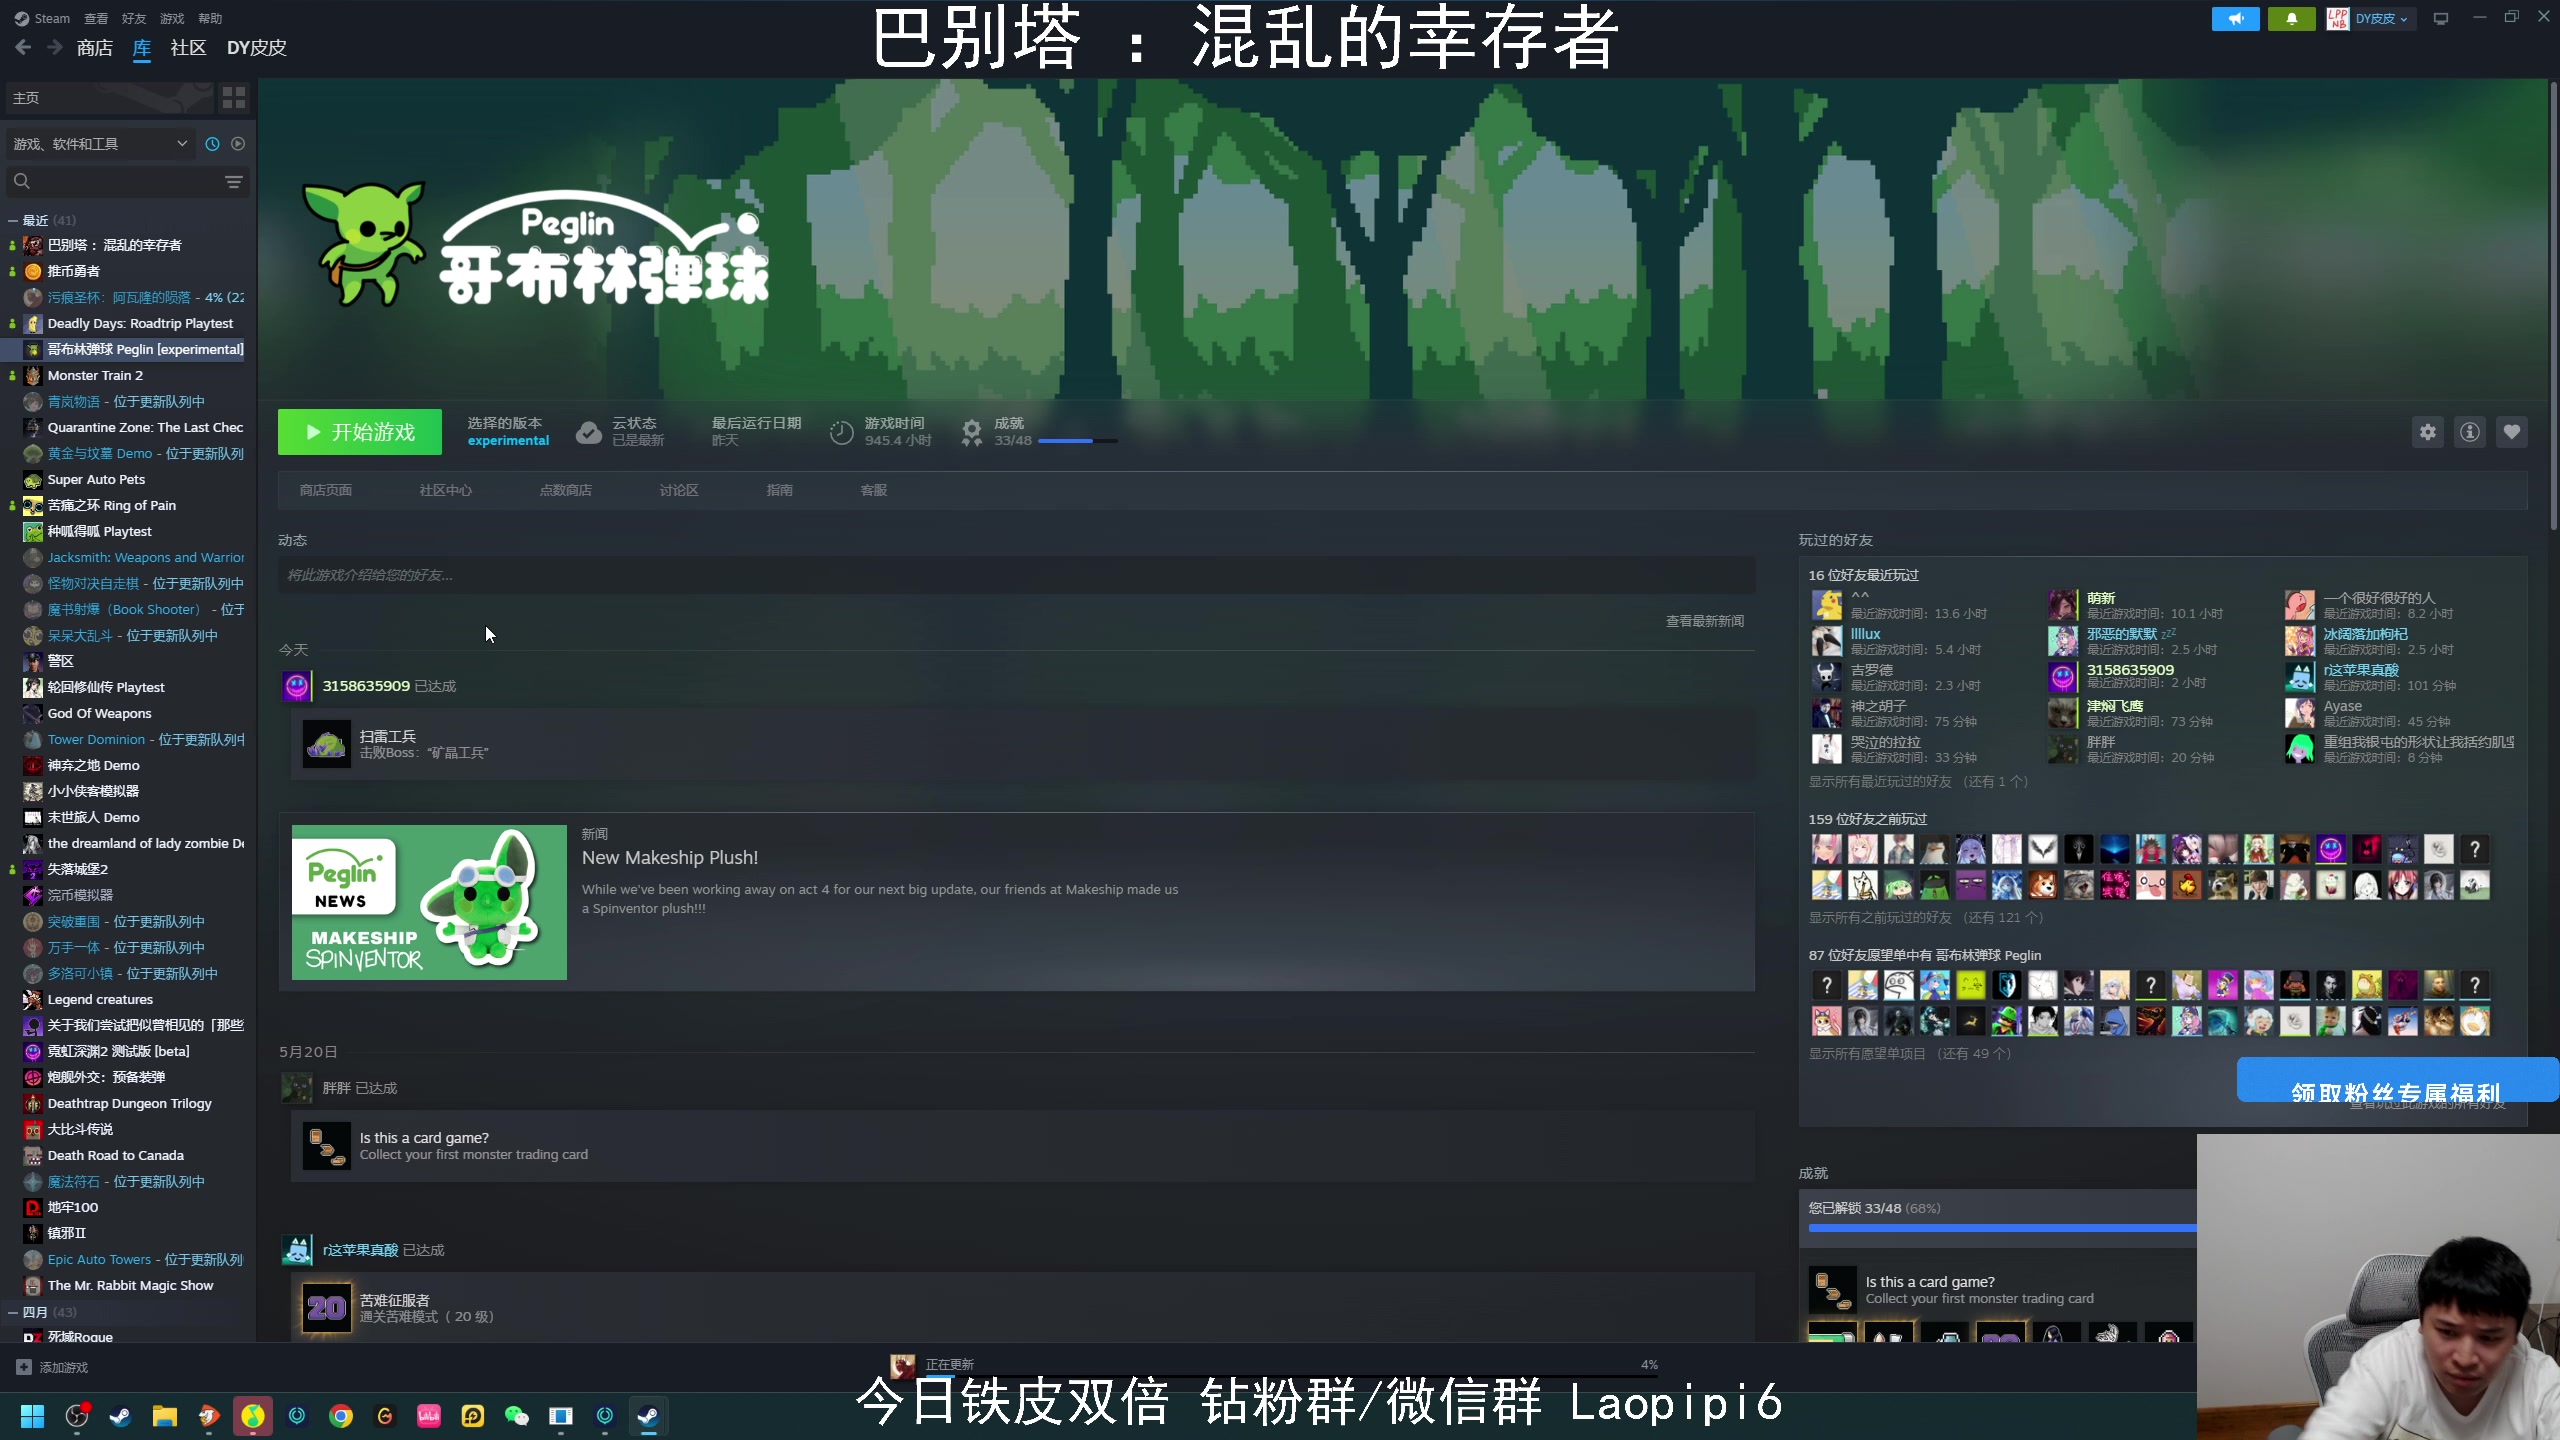The image size is (2560, 1440).
Task: Open game settings gear icon
Action: click(2428, 432)
